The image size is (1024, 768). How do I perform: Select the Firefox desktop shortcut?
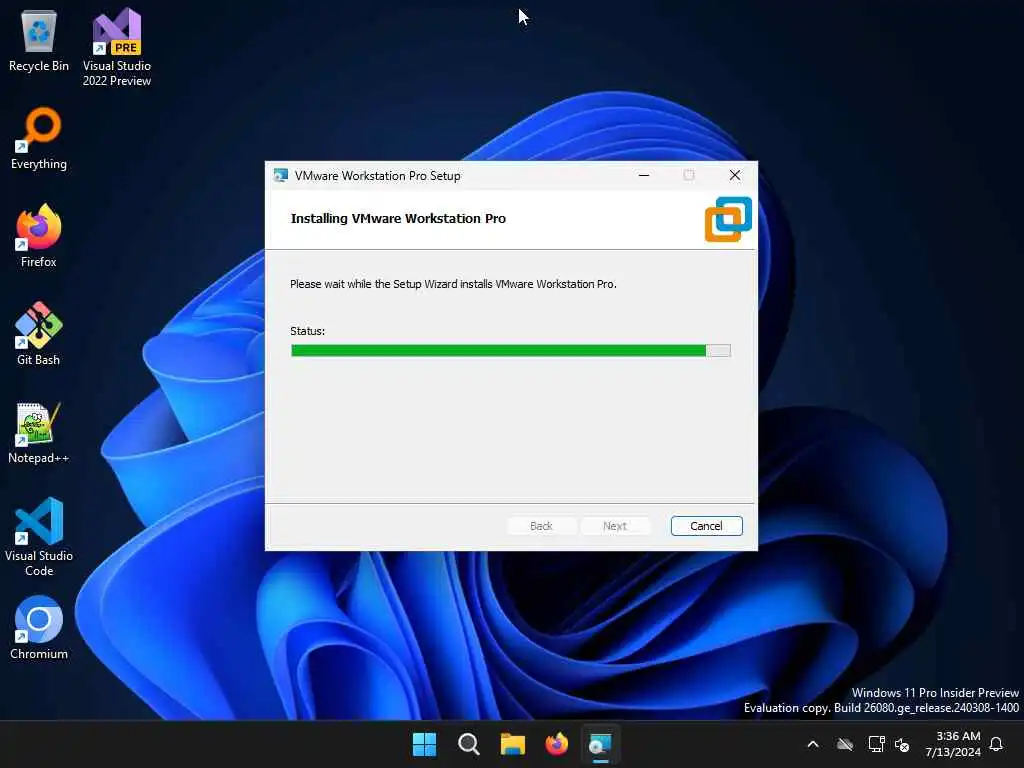(x=39, y=236)
